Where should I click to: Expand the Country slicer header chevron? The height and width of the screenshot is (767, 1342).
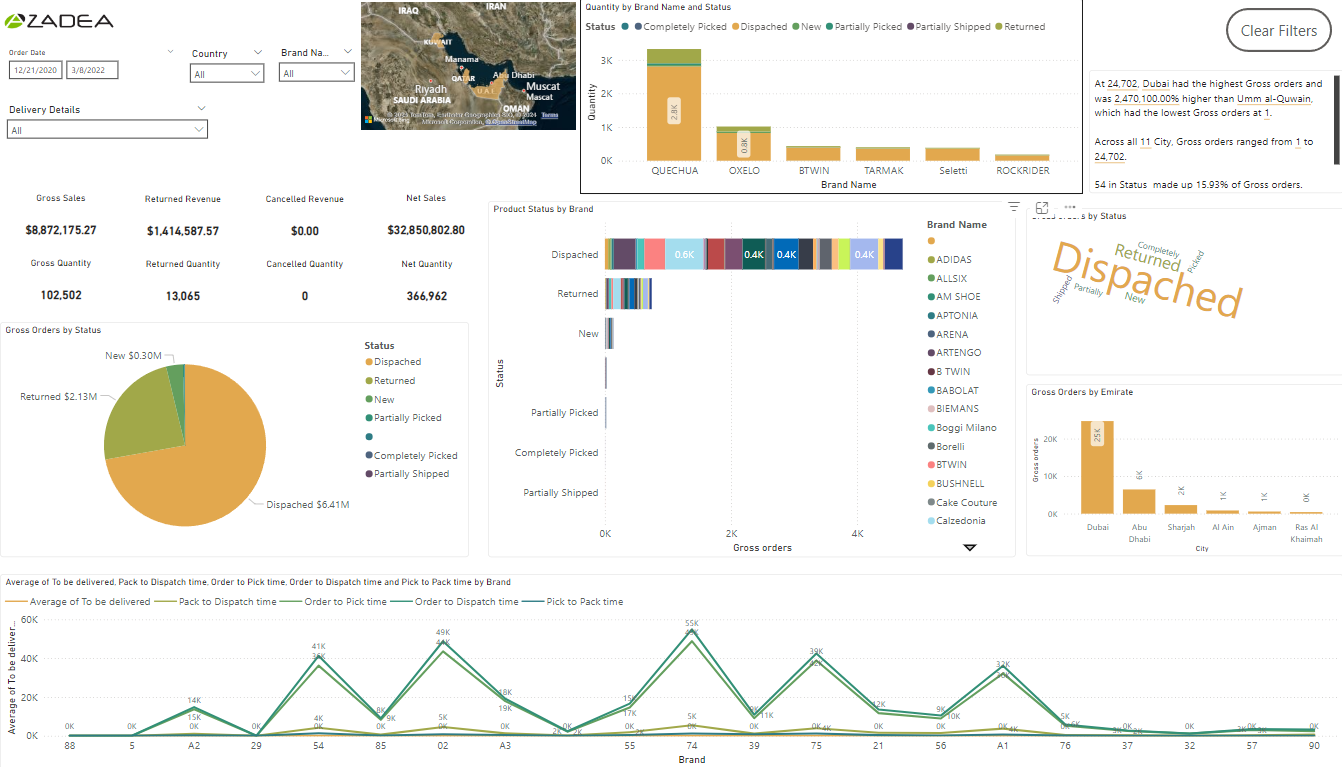(258, 52)
